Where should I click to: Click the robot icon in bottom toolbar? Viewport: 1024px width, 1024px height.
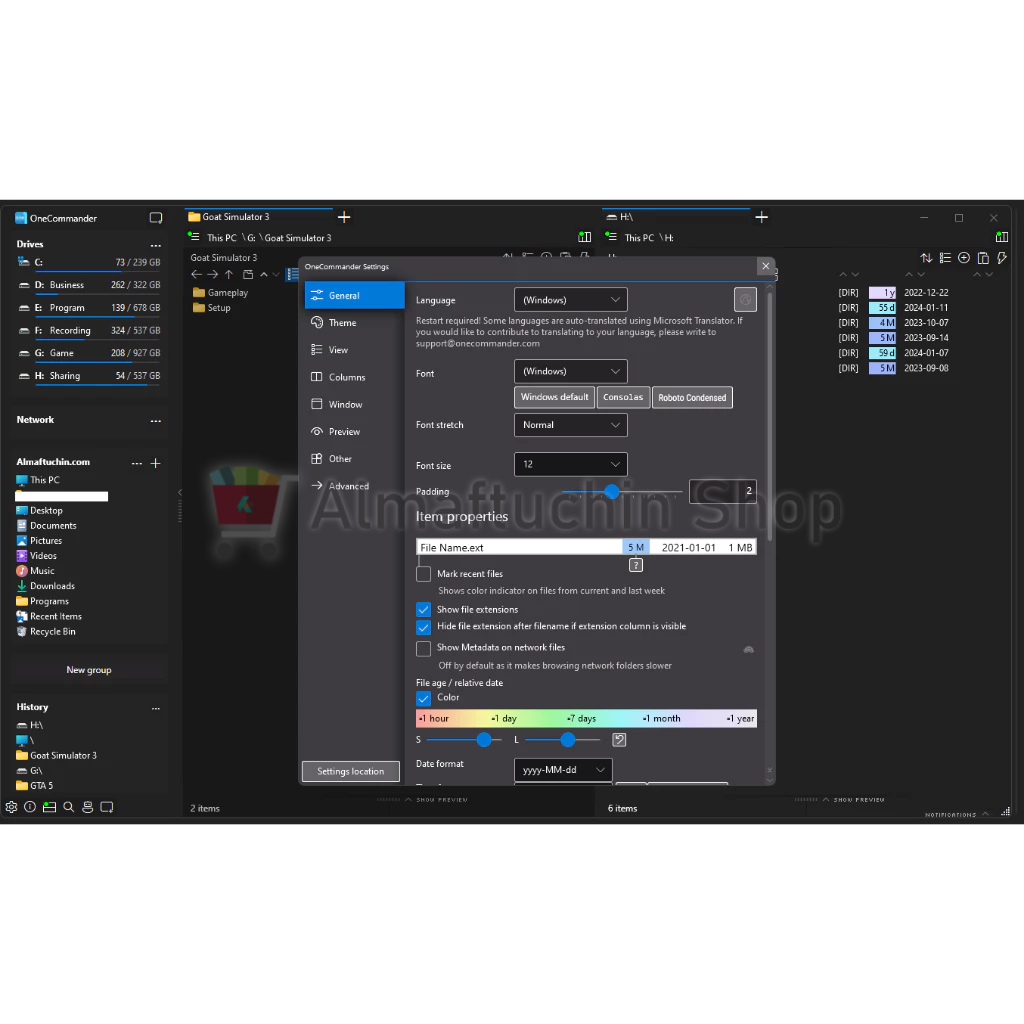pyautogui.click(x=88, y=807)
